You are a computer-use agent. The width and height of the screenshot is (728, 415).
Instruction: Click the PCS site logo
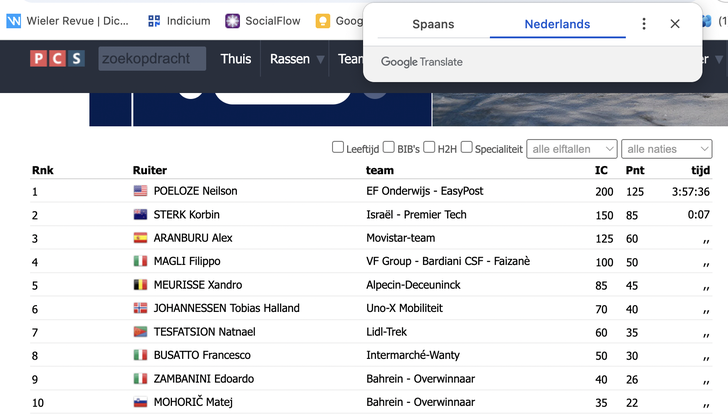point(56,59)
